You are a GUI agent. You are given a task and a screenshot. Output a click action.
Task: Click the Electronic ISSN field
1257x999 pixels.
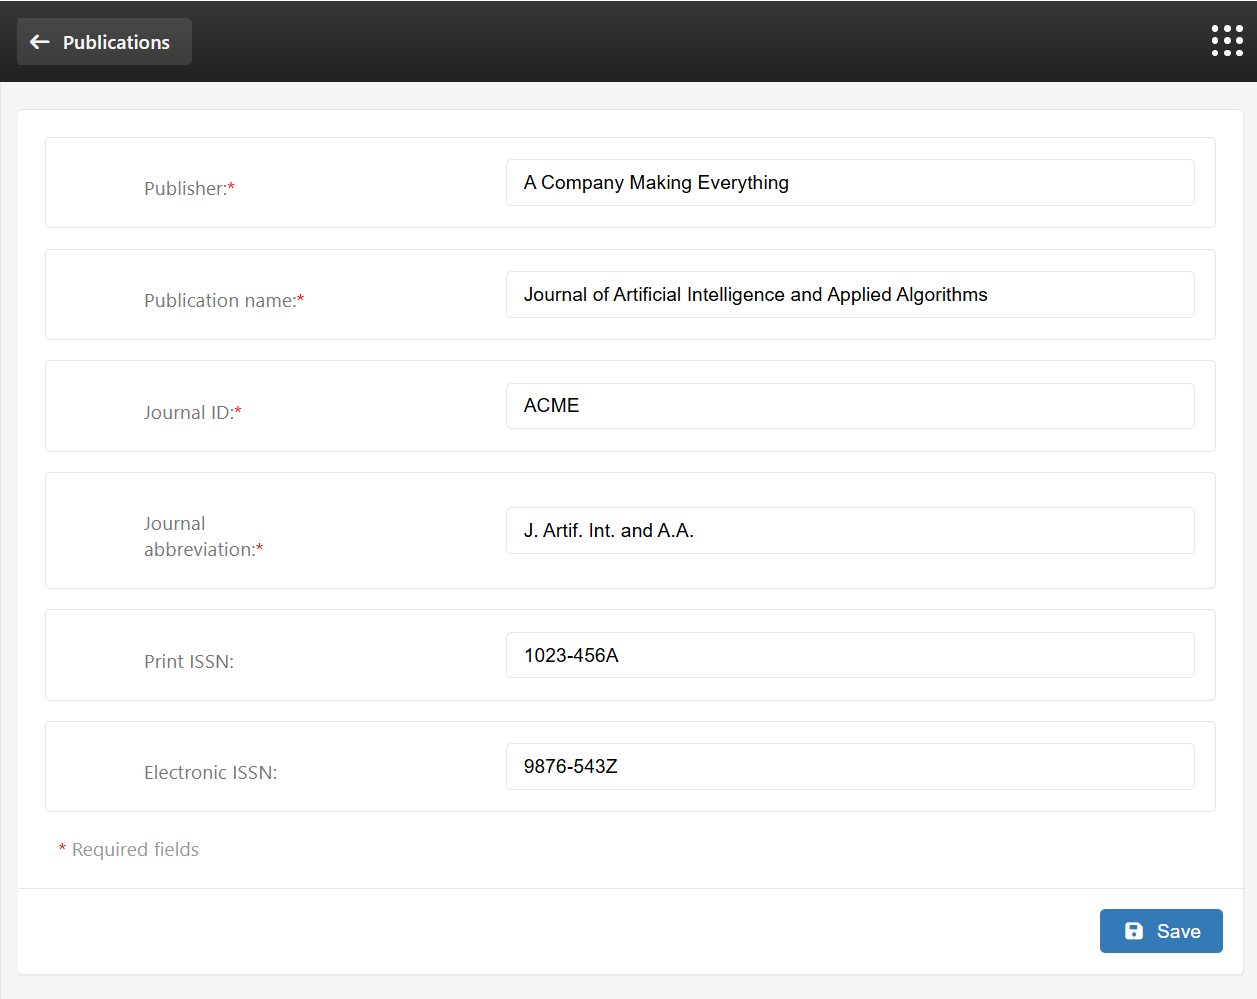850,766
